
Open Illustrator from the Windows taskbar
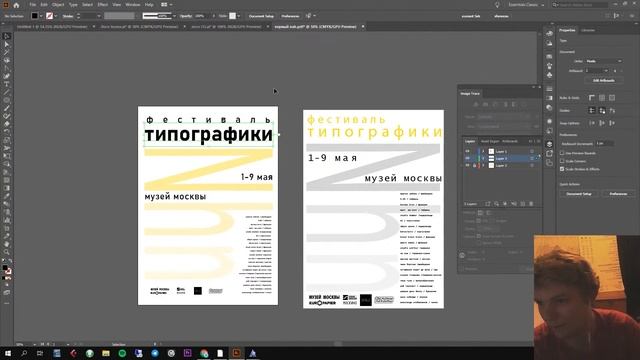coord(236,353)
